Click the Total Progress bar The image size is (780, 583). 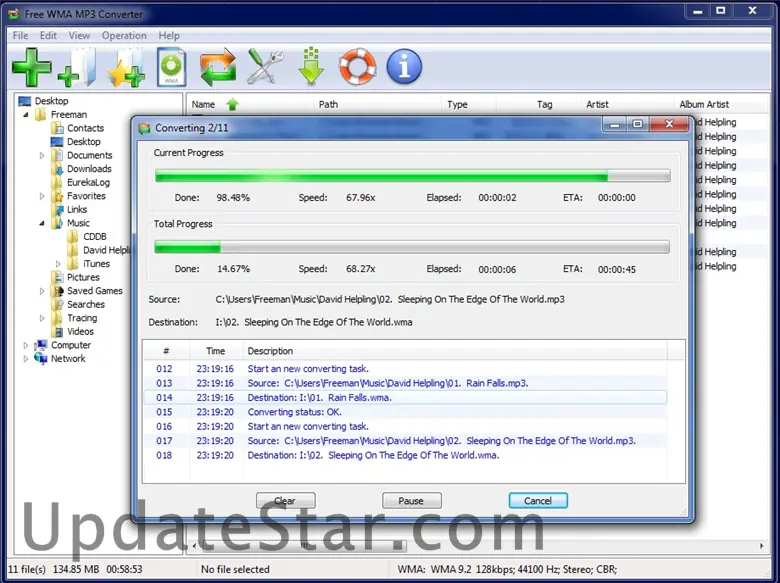coord(412,247)
